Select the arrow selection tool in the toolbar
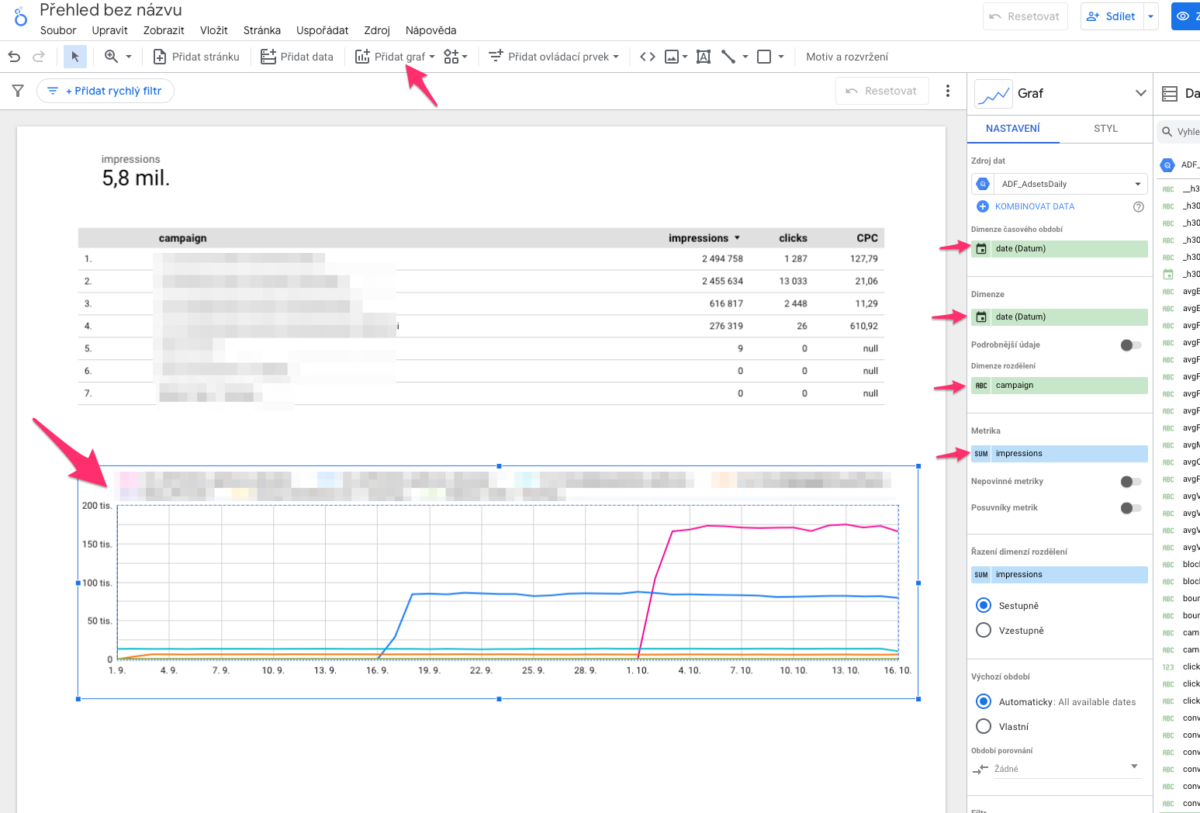 coord(73,56)
